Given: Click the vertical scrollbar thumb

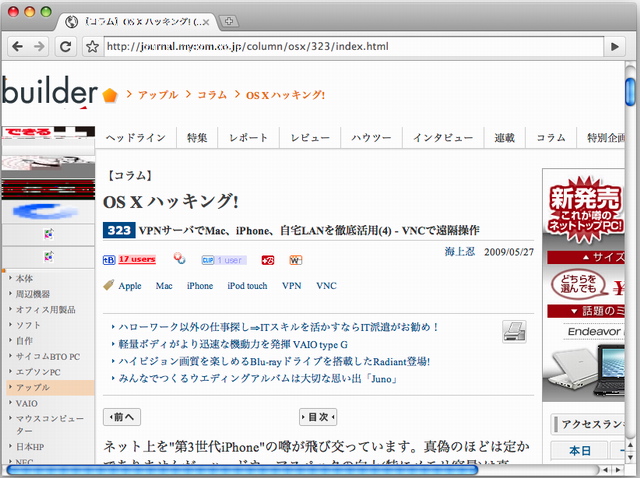Looking at the screenshot, I should pos(630,92).
